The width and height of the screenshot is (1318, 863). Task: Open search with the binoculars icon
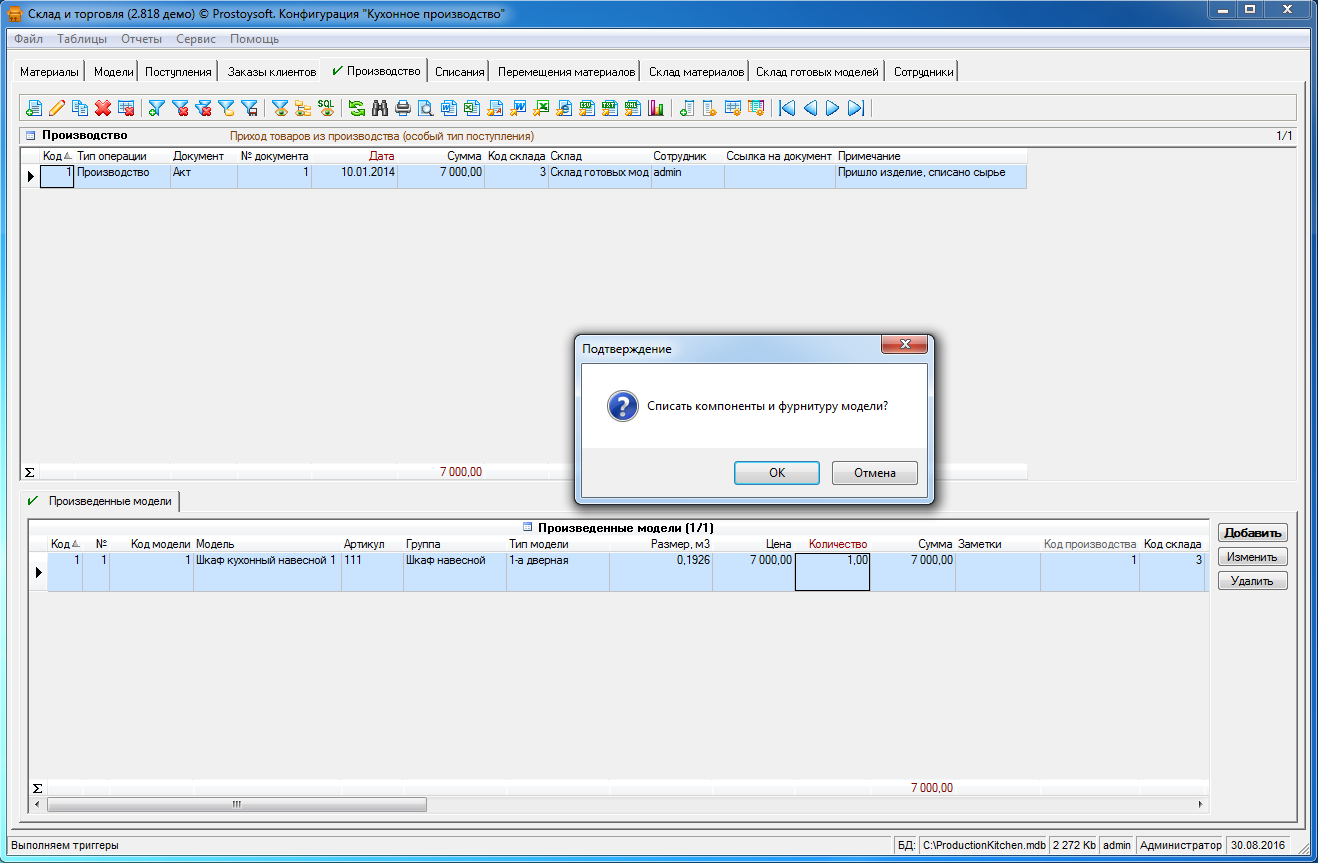point(380,108)
